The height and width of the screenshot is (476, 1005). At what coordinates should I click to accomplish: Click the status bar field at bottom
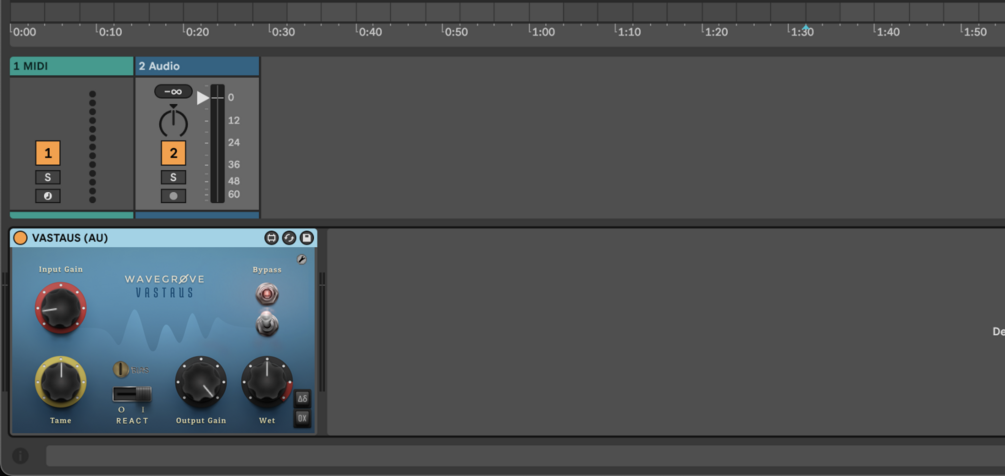[x=526, y=456]
